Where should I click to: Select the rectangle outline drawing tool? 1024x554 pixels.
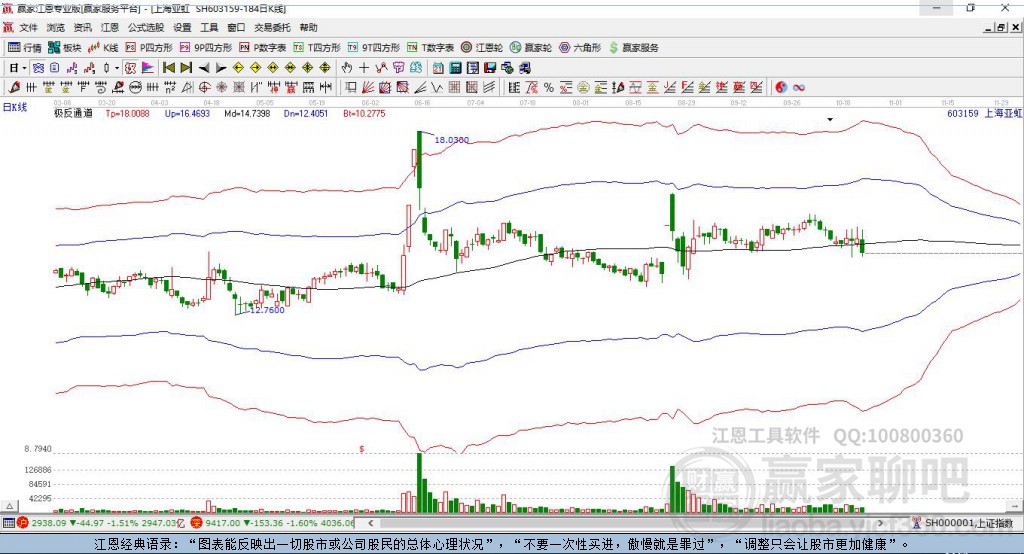[350, 87]
